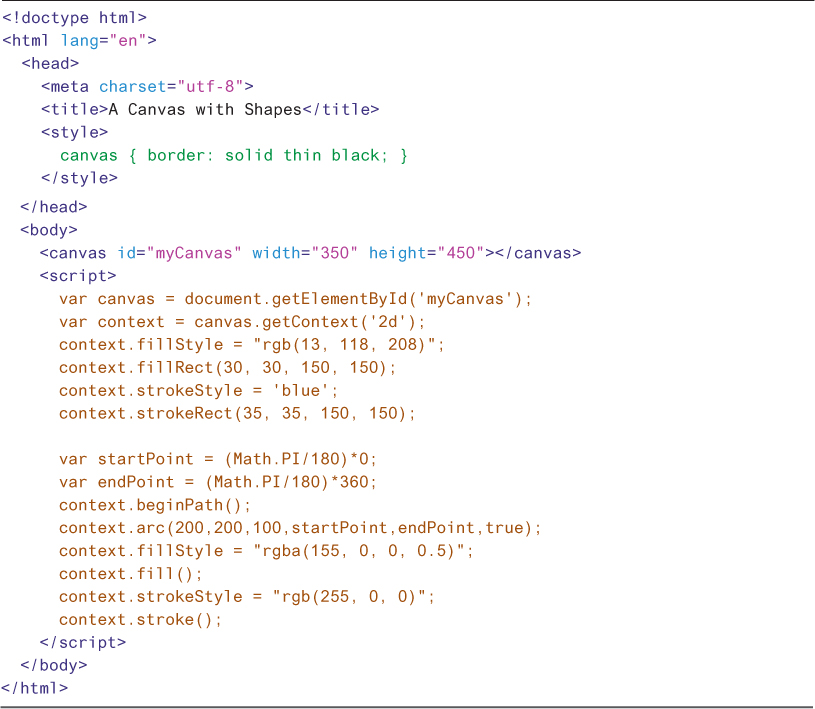Click the doctype html declaration line
This screenshot has height=709, width=815.
coord(74,18)
